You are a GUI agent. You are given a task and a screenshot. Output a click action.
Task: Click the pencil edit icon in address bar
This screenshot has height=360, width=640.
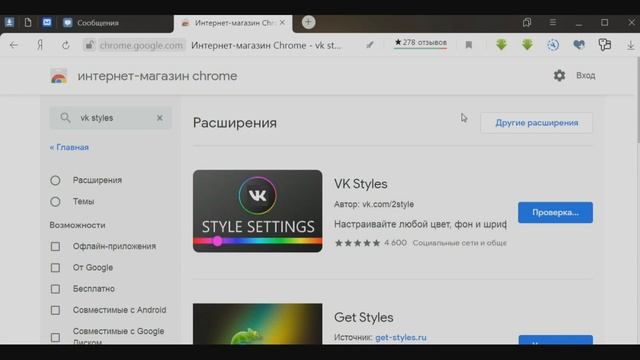click(370, 45)
